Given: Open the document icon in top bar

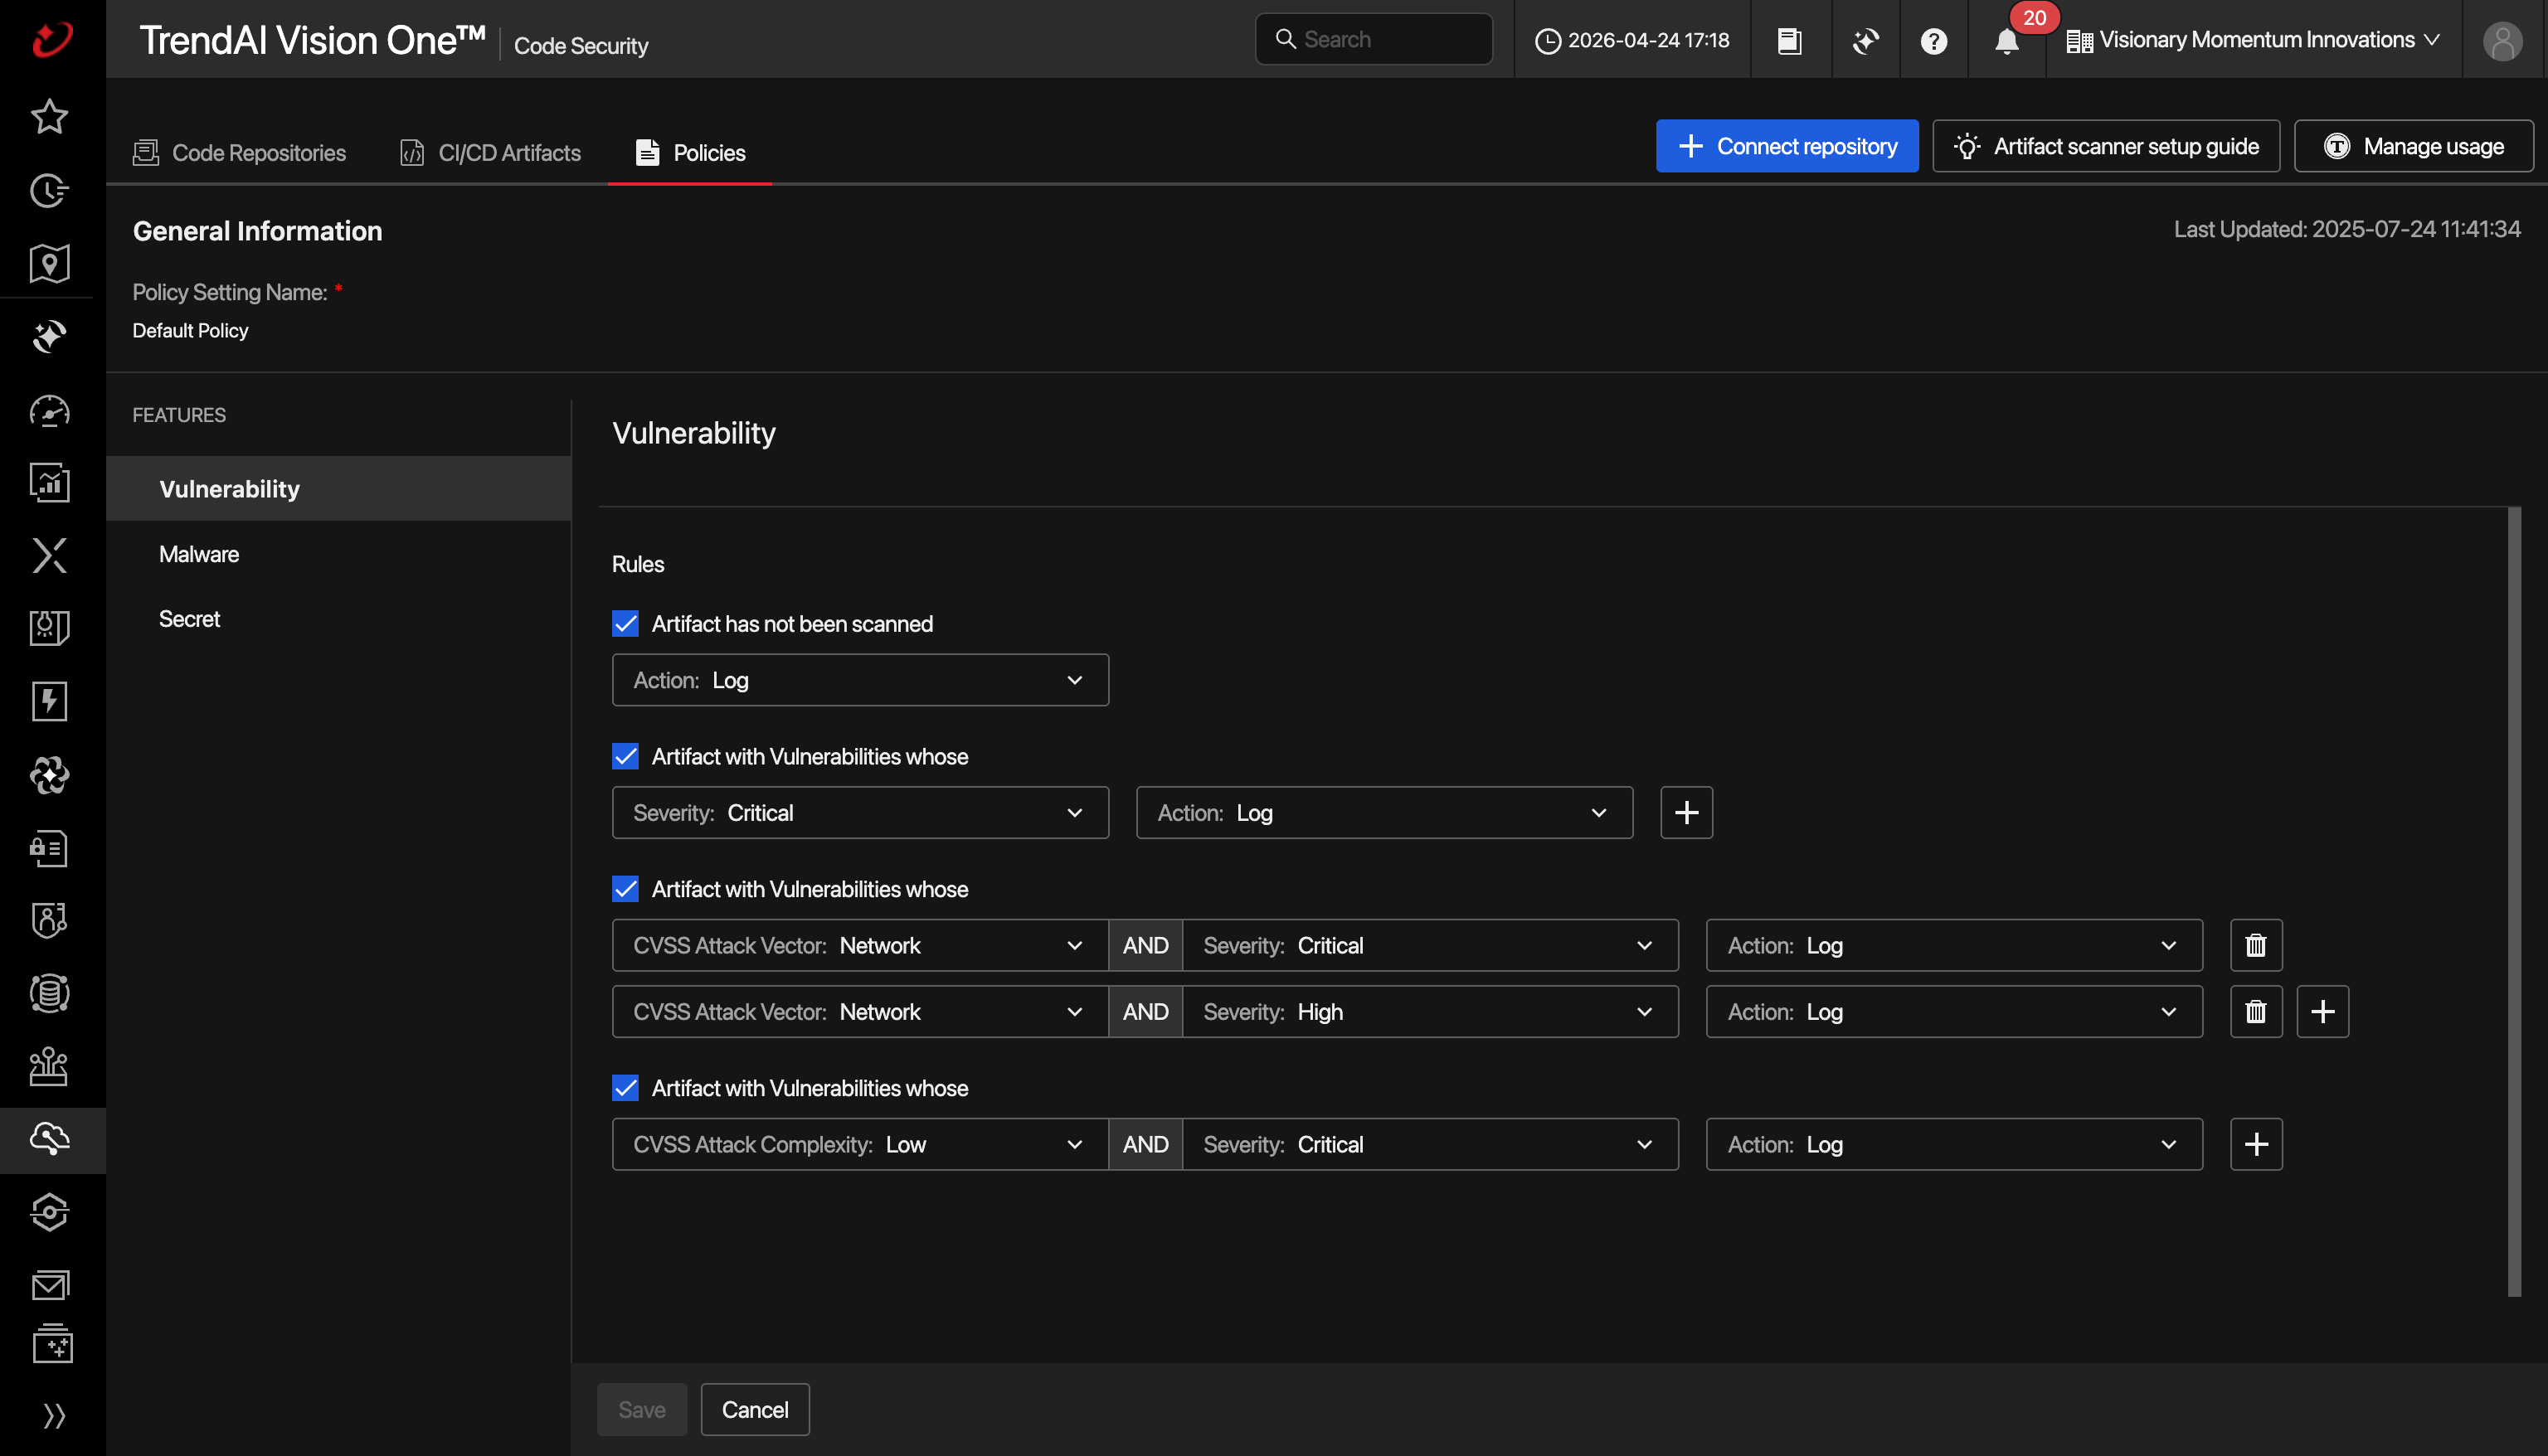Looking at the screenshot, I should click(x=1789, y=41).
